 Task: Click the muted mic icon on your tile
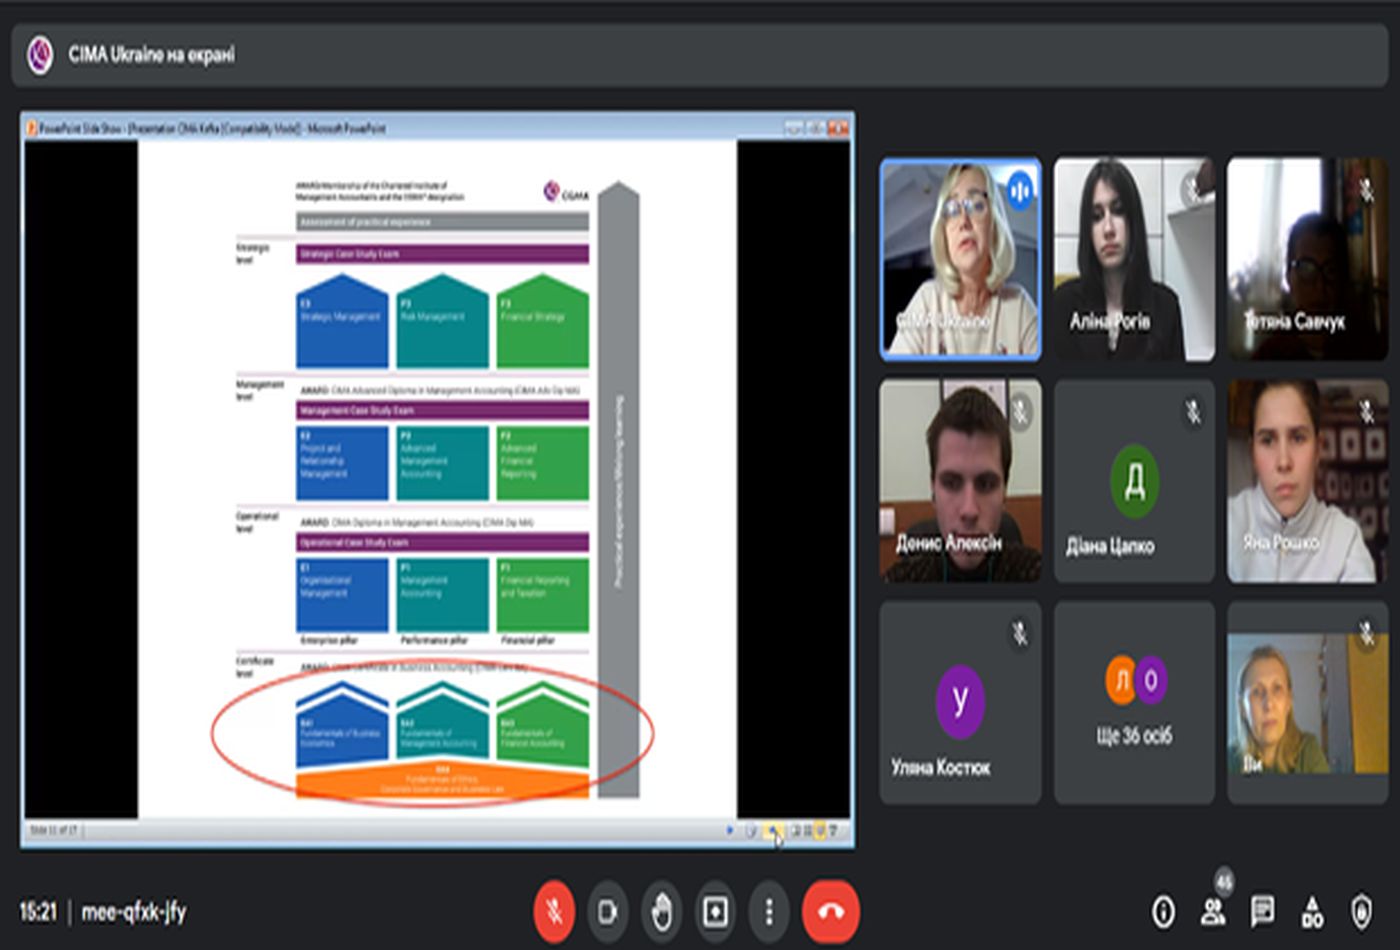[x=1367, y=634]
